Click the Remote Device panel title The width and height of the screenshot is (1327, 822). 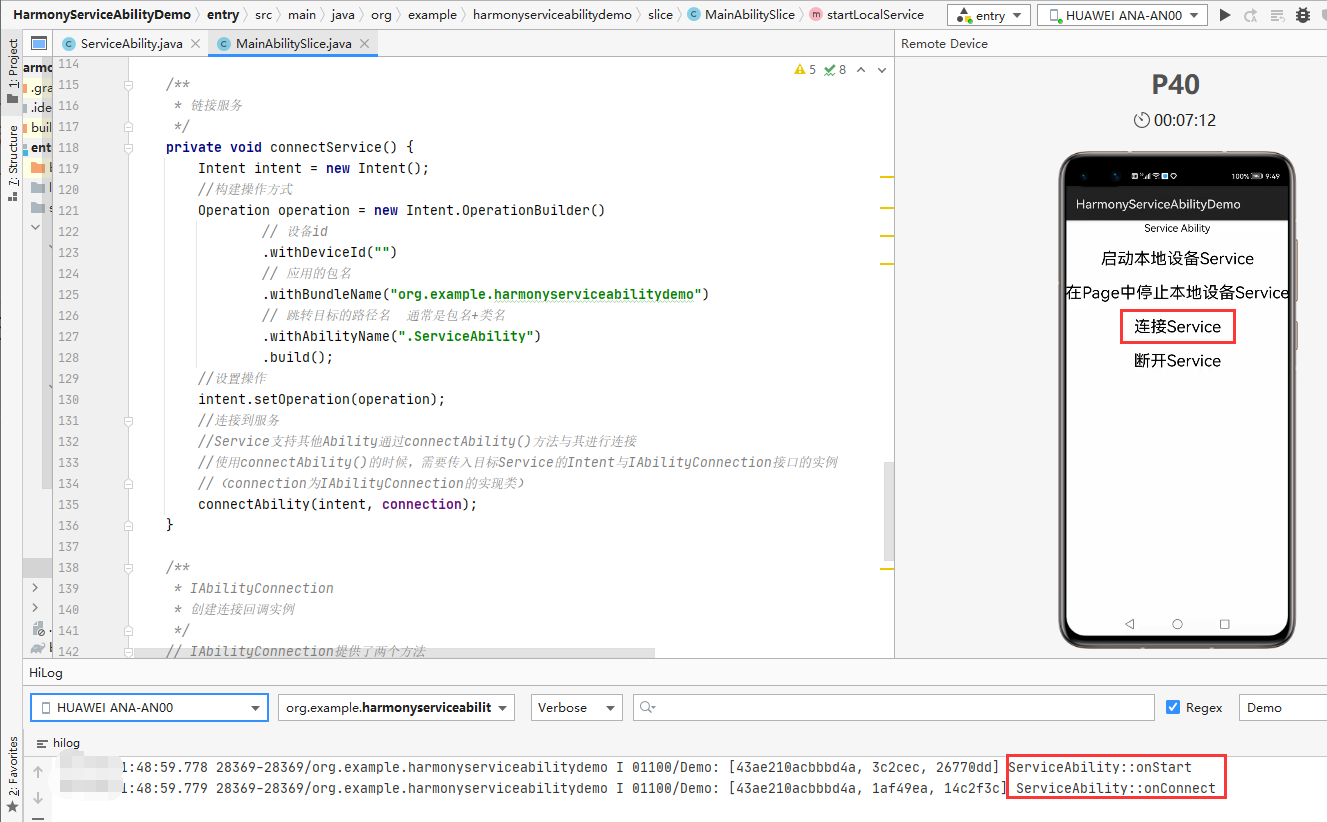944,44
